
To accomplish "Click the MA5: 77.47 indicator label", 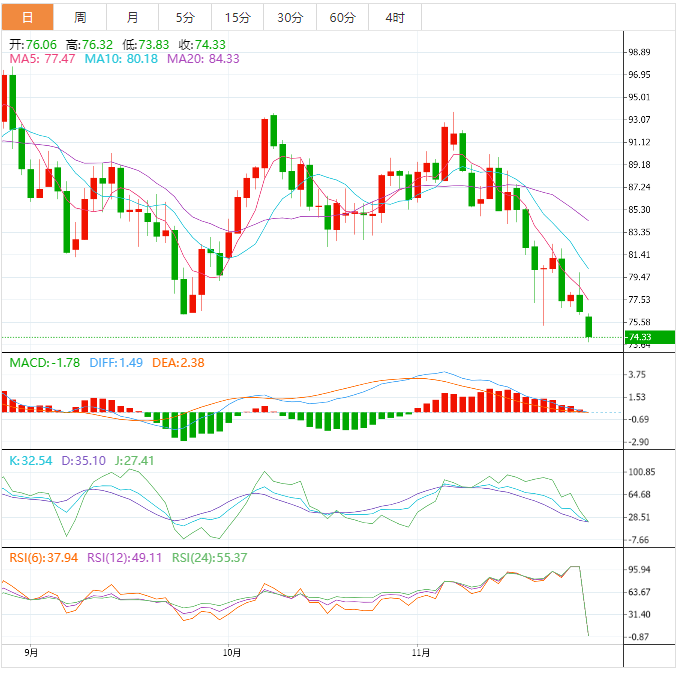I will 42,58.
